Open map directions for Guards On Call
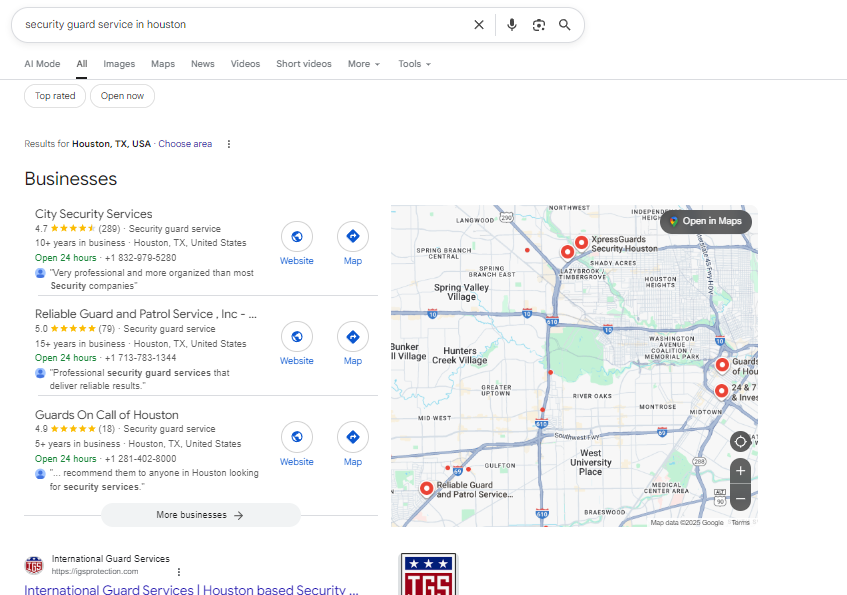847x595 pixels. 353,438
